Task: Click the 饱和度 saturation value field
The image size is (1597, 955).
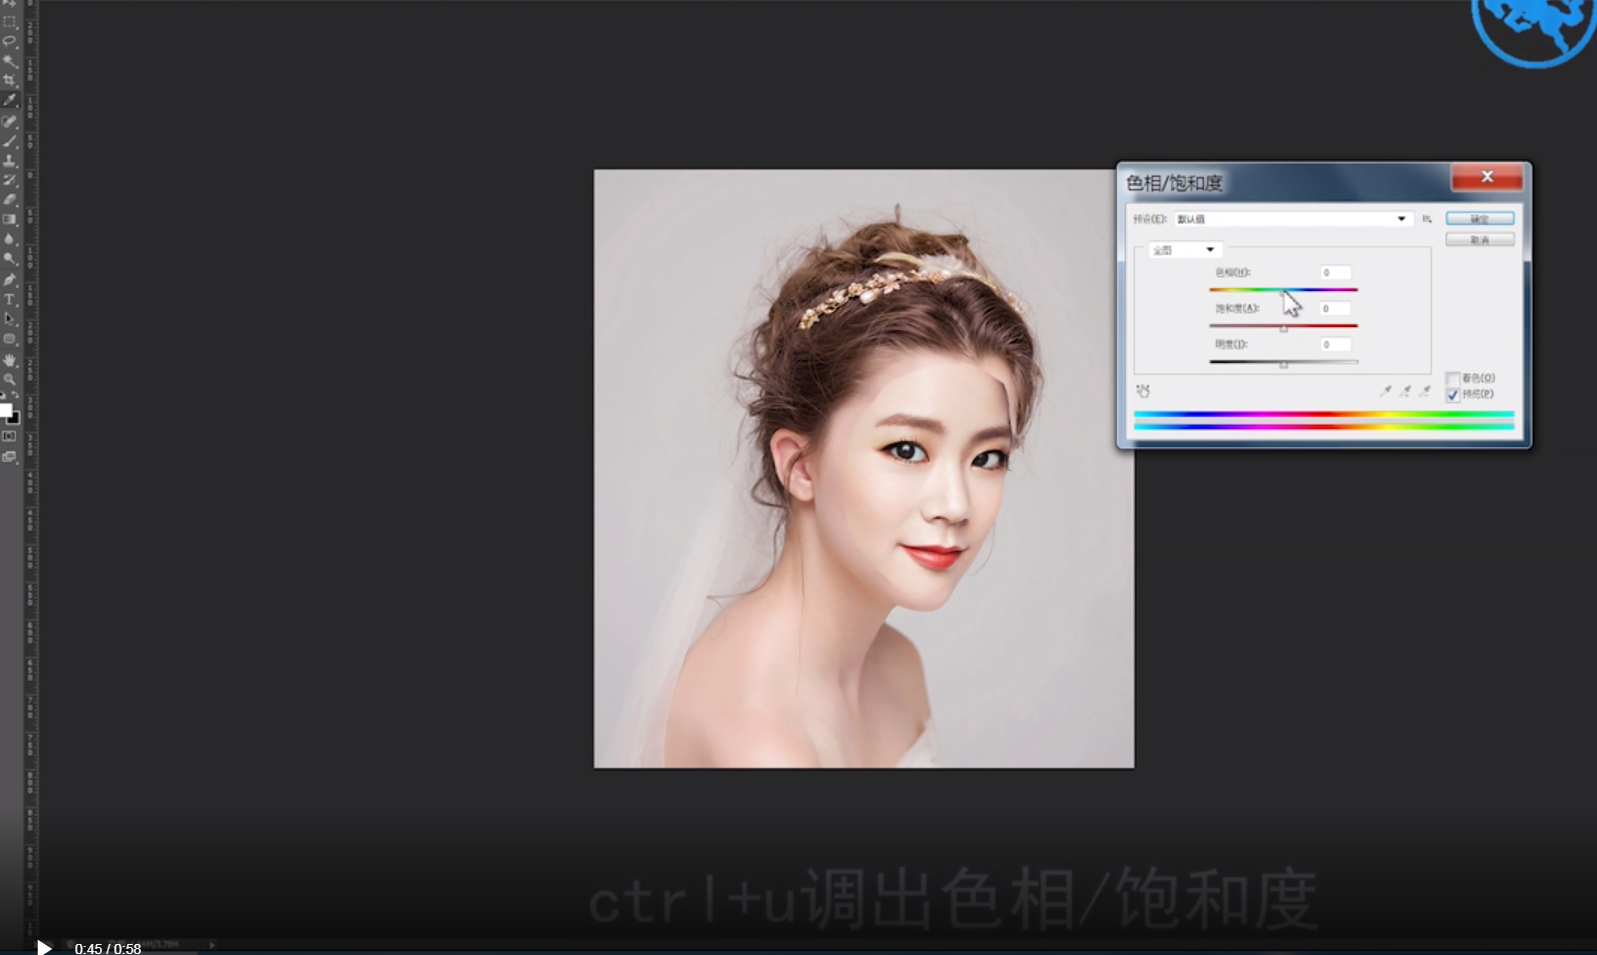Action: click(x=1335, y=308)
